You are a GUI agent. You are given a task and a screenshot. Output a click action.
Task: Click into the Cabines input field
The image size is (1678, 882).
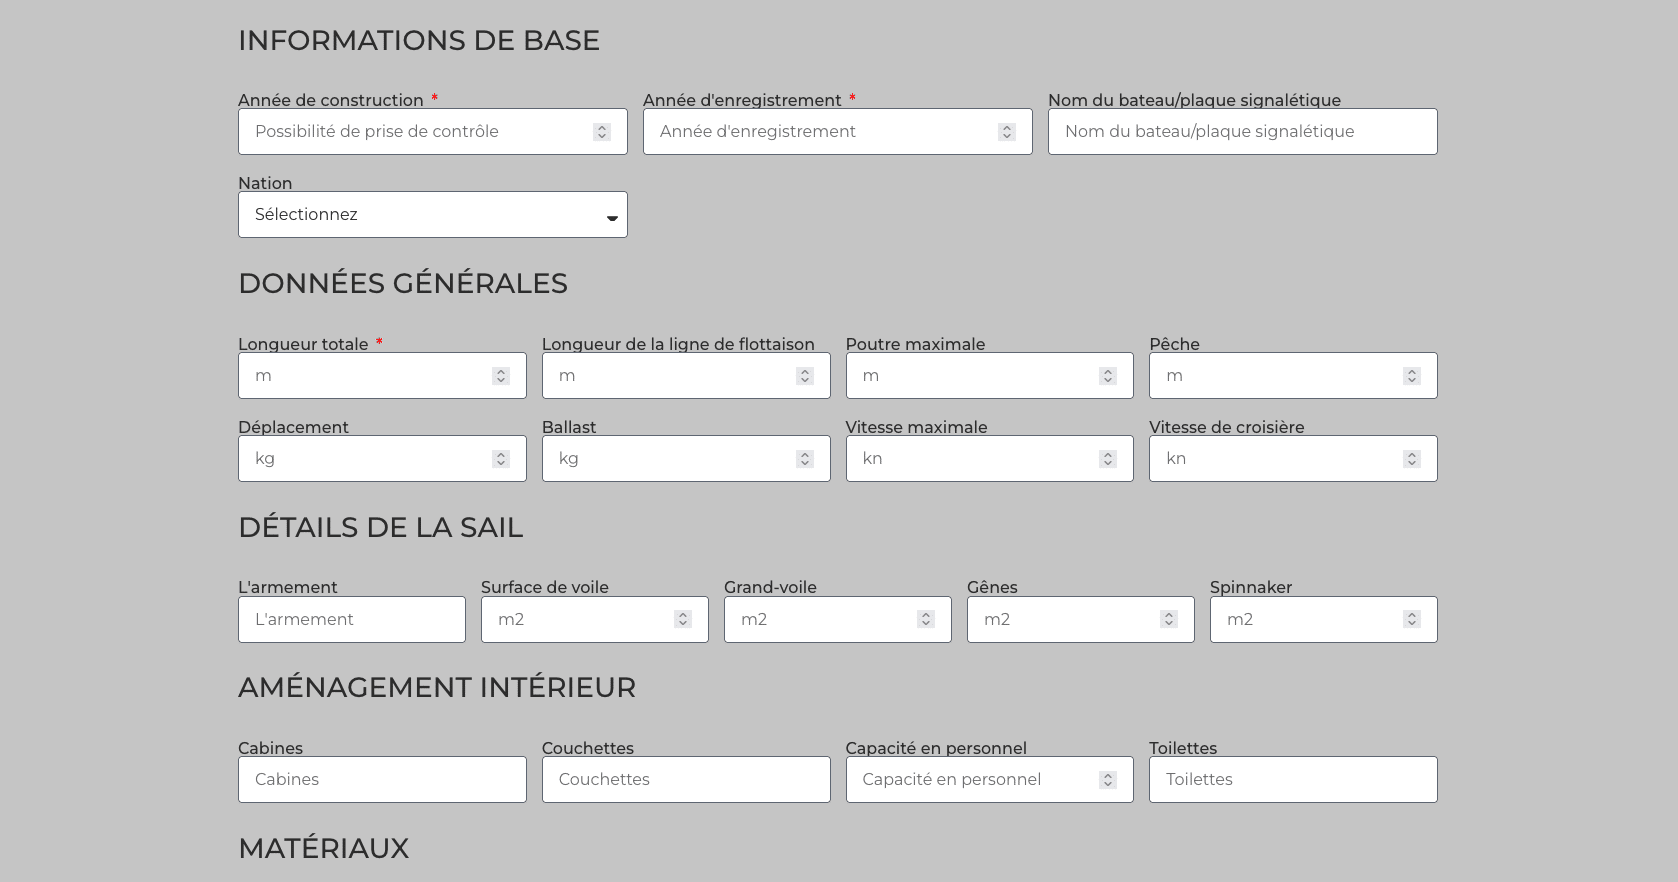(382, 780)
